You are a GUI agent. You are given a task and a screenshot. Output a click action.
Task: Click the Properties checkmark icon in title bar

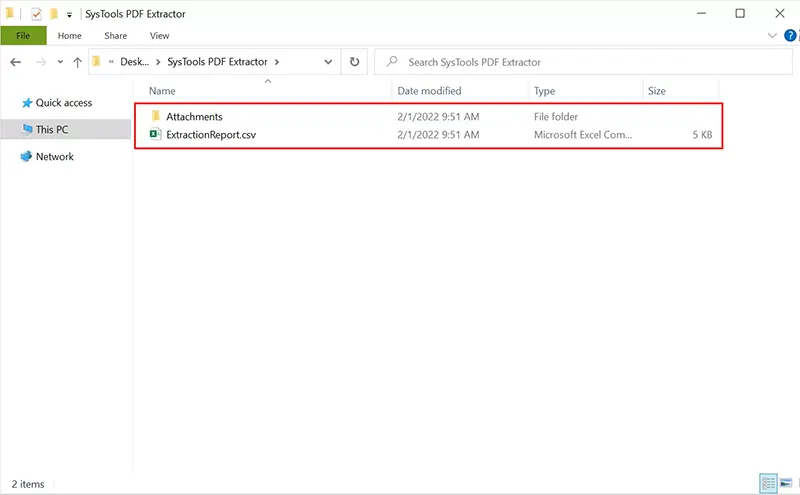[36, 14]
